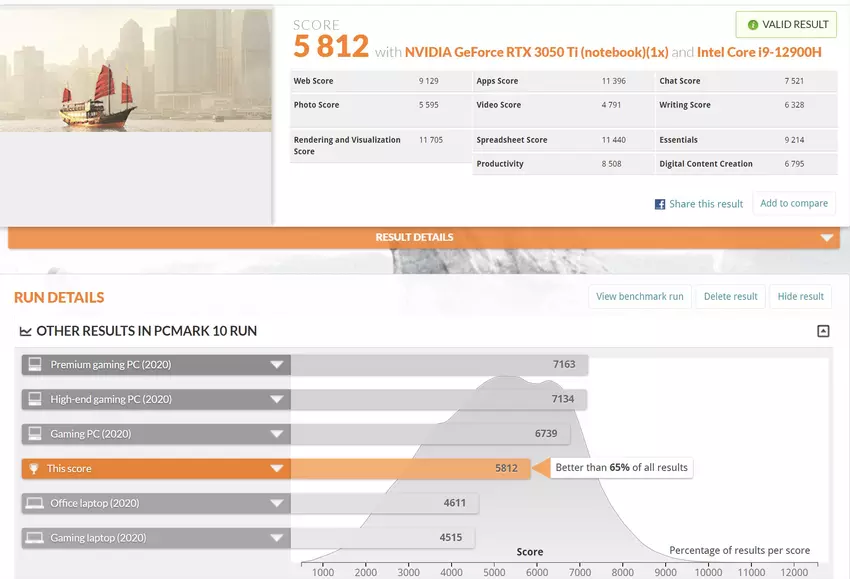Click the High-end gaming PC device icon
This screenshot has height=579, width=850.
35,400
